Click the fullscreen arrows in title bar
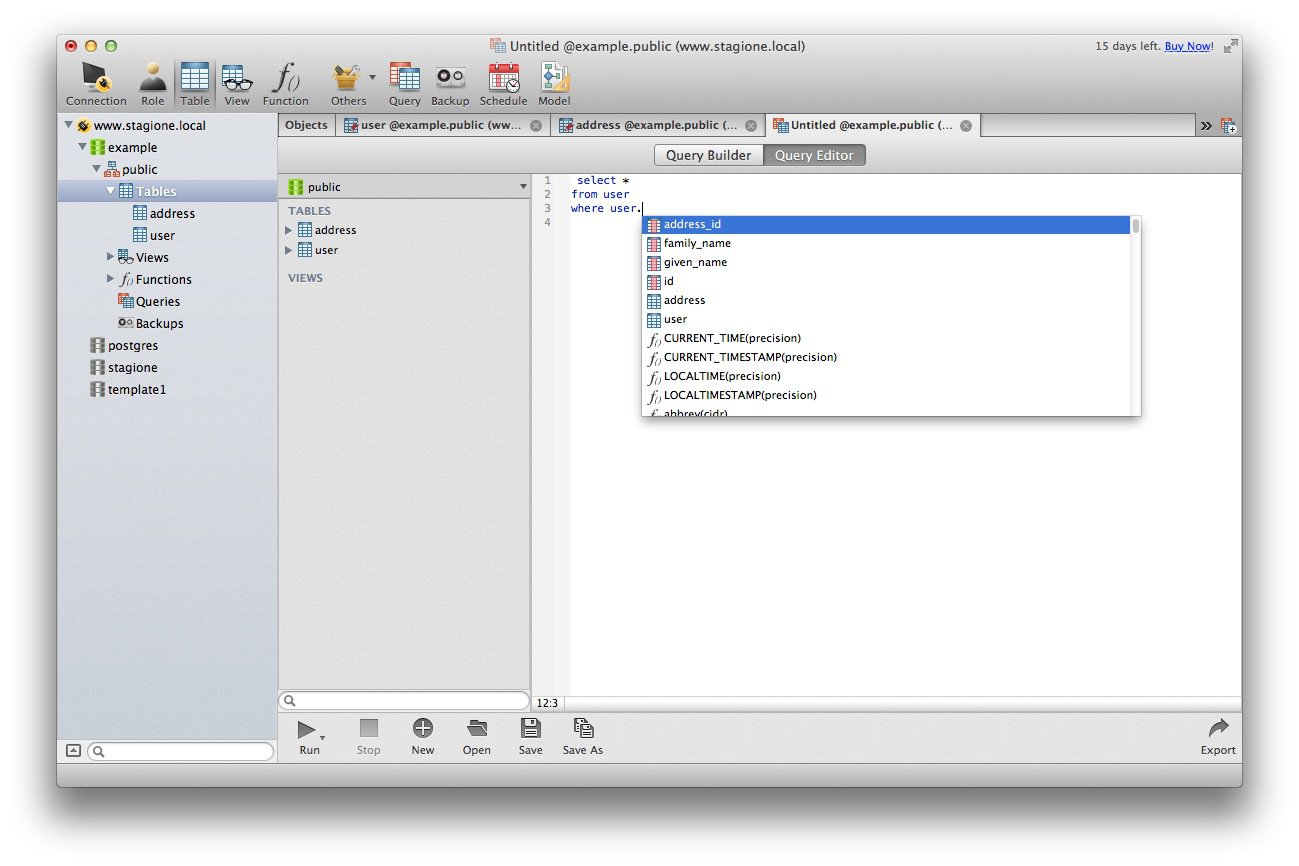The width and height of the screenshot is (1299, 866). tap(1230, 46)
